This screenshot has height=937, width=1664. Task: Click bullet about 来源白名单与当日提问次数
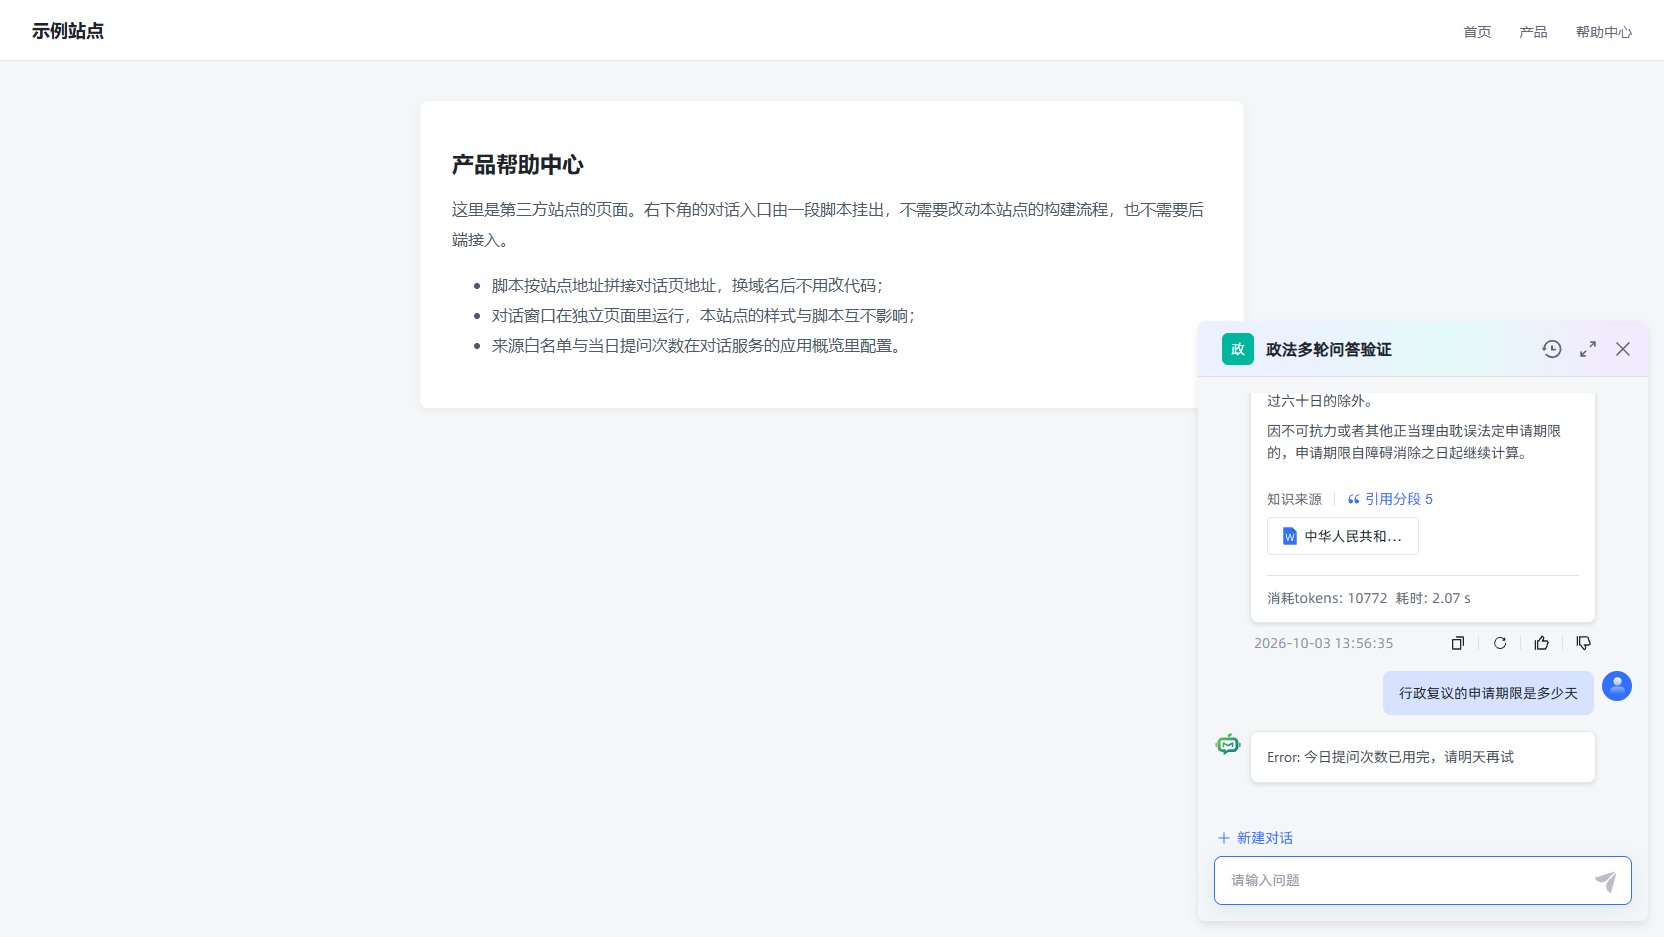coord(698,346)
